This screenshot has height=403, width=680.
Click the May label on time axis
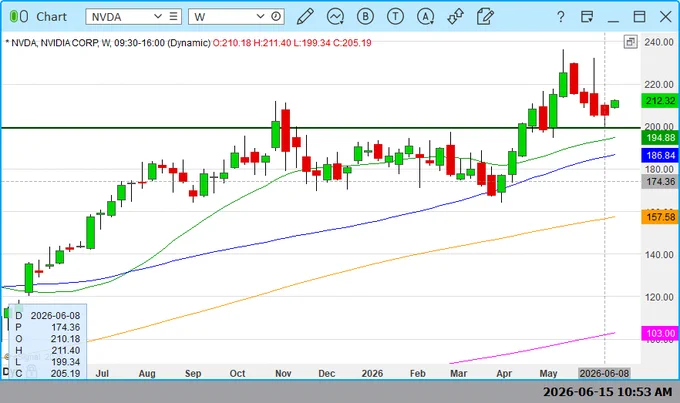pyautogui.click(x=548, y=374)
